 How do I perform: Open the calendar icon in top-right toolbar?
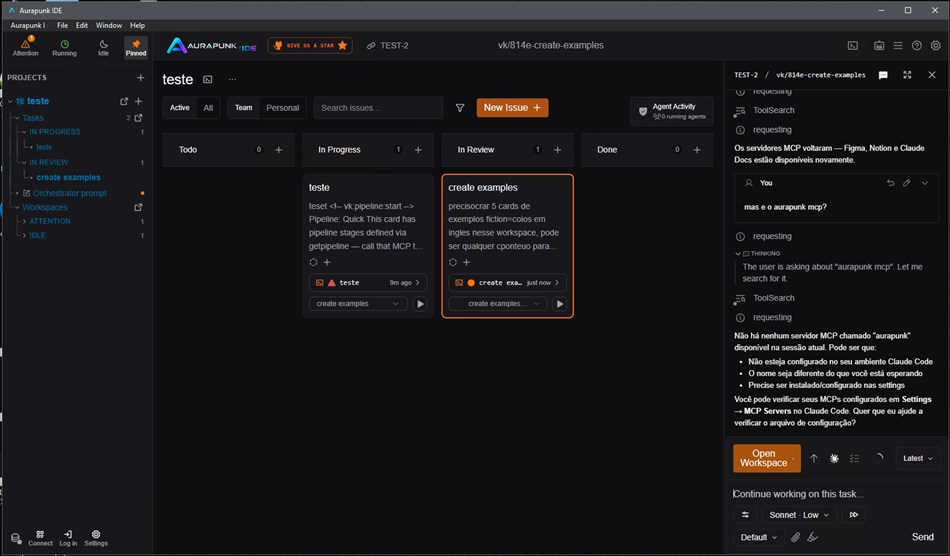pos(879,45)
